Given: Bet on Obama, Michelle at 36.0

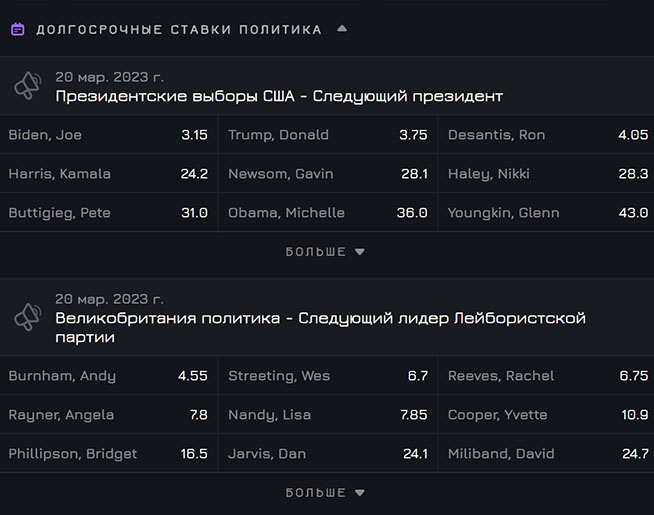Looking at the screenshot, I should [x=327, y=213].
